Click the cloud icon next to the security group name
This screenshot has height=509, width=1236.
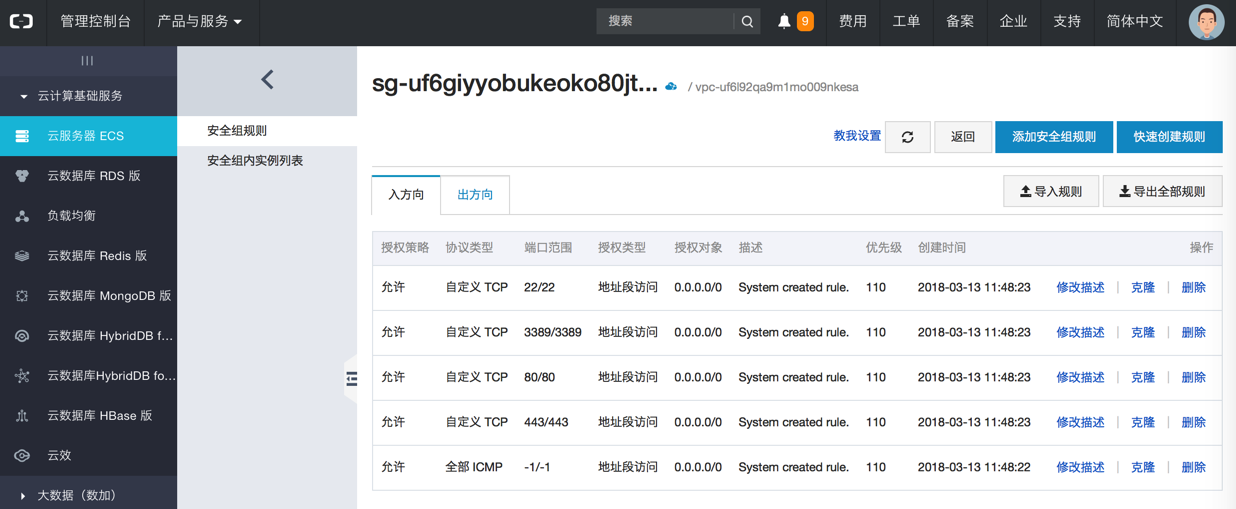[x=671, y=87]
